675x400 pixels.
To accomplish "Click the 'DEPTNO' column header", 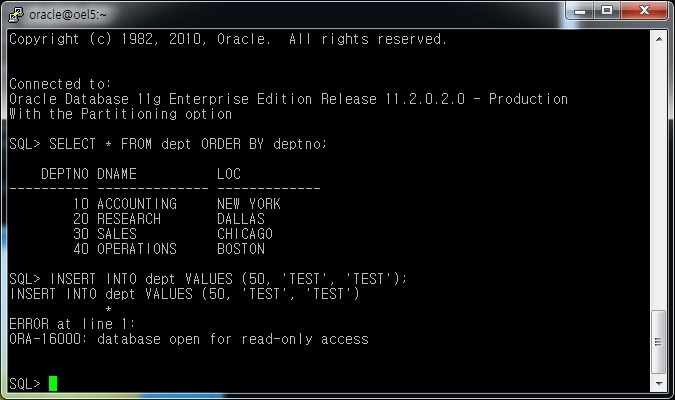I will (x=65, y=174).
